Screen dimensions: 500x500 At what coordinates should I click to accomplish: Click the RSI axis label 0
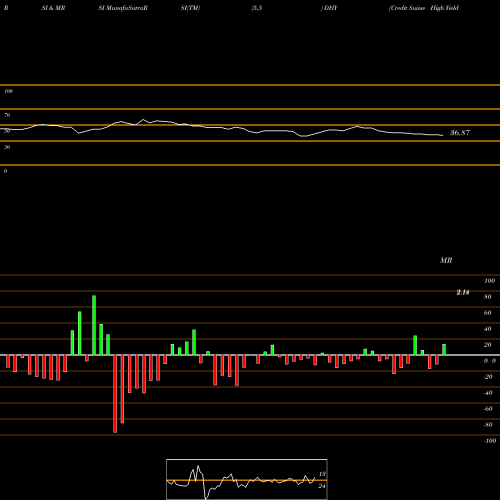[x=5, y=171]
